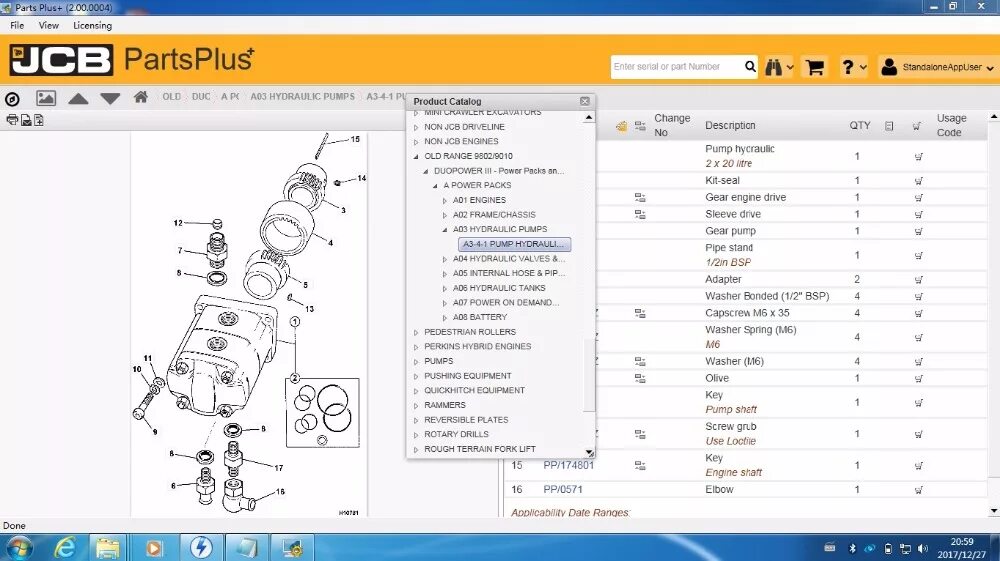The image size is (1000, 561).
Task: Open the View menu
Action: coord(48,26)
